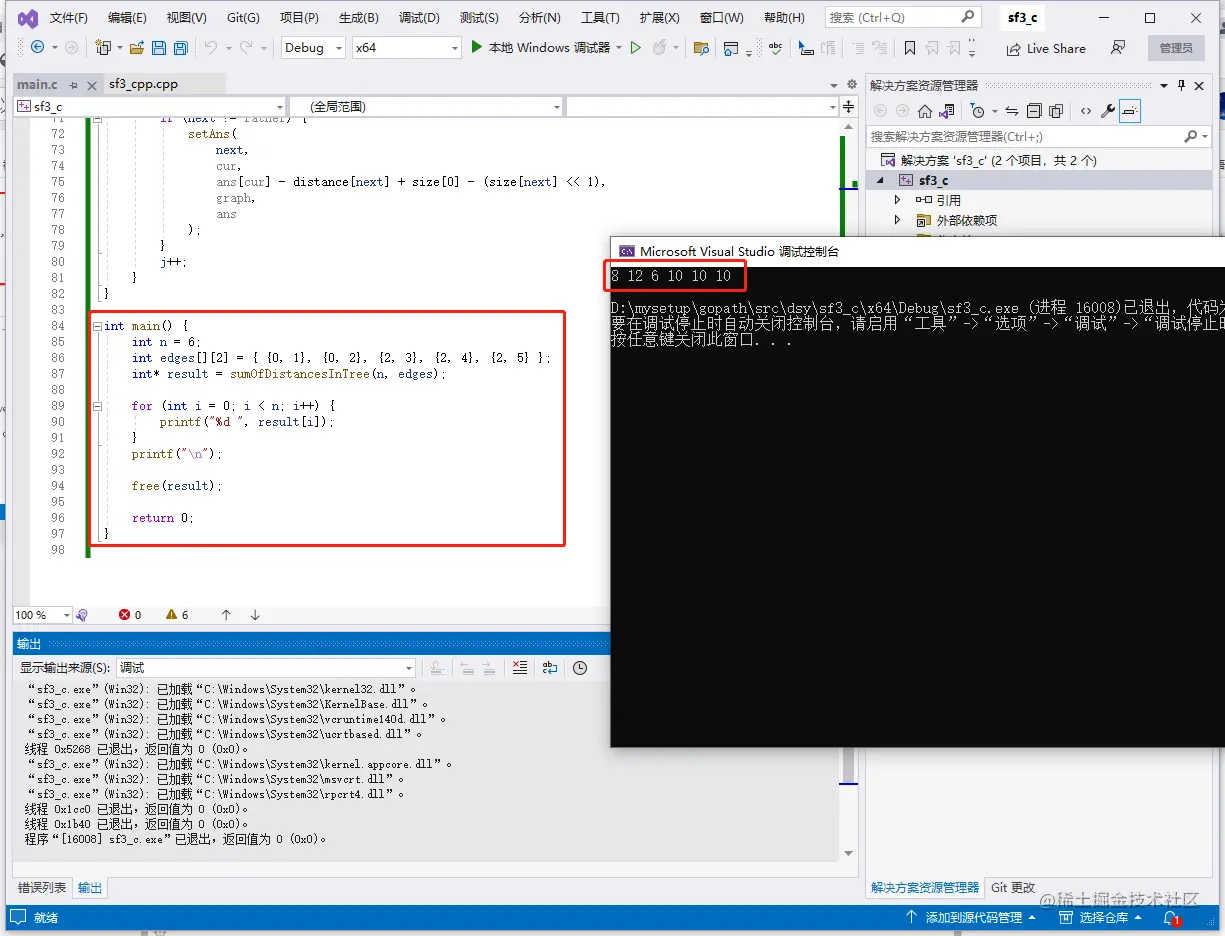Click the new project toolbar icon
The width and height of the screenshot is (1225, 936).
click(x=102, y=47)
